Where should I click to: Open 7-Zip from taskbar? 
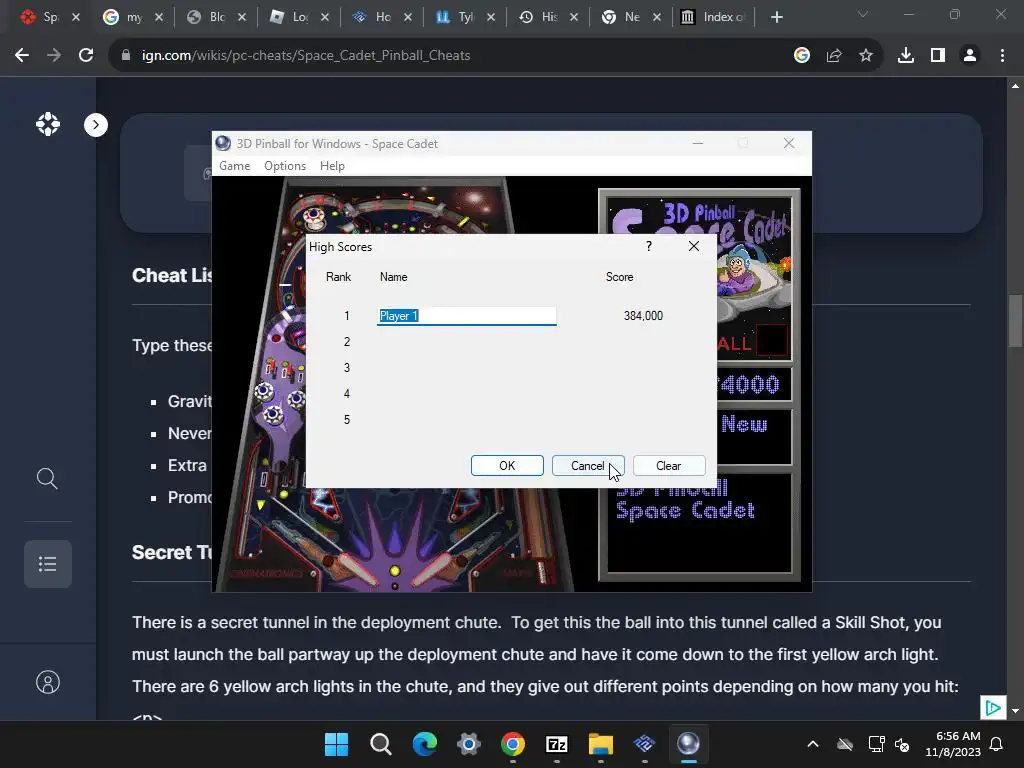[556, 744]
